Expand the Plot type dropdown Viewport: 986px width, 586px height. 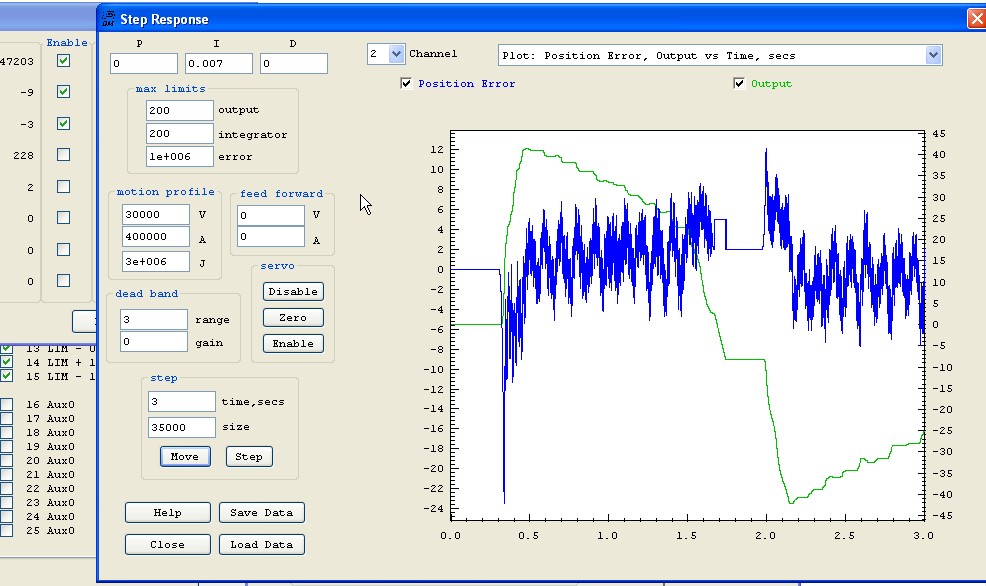pyautogui.click(x=932, y=55)
